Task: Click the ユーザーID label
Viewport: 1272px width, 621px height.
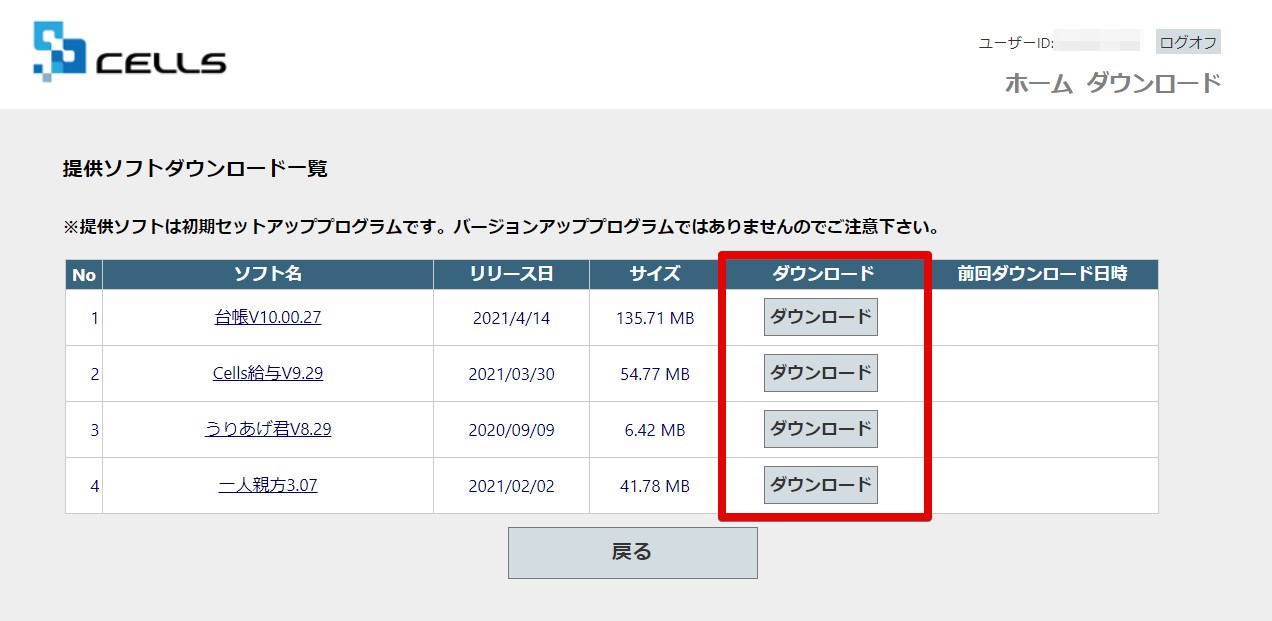Action: click(1016, 43)
